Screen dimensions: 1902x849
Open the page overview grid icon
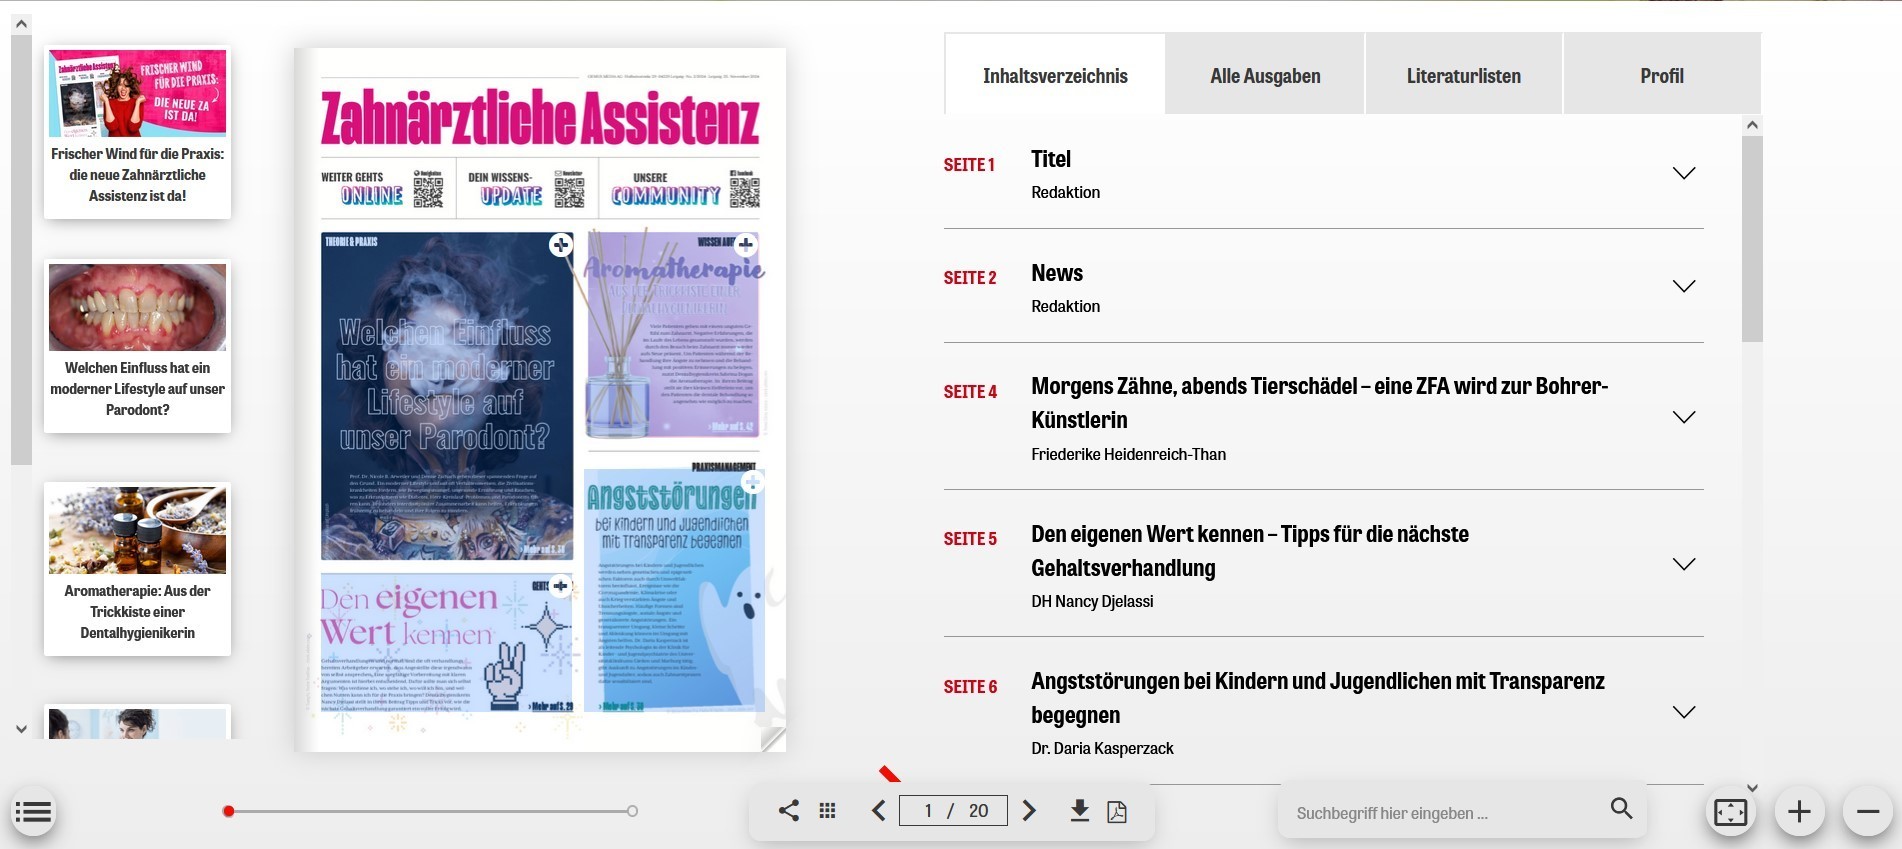point(827,811)
